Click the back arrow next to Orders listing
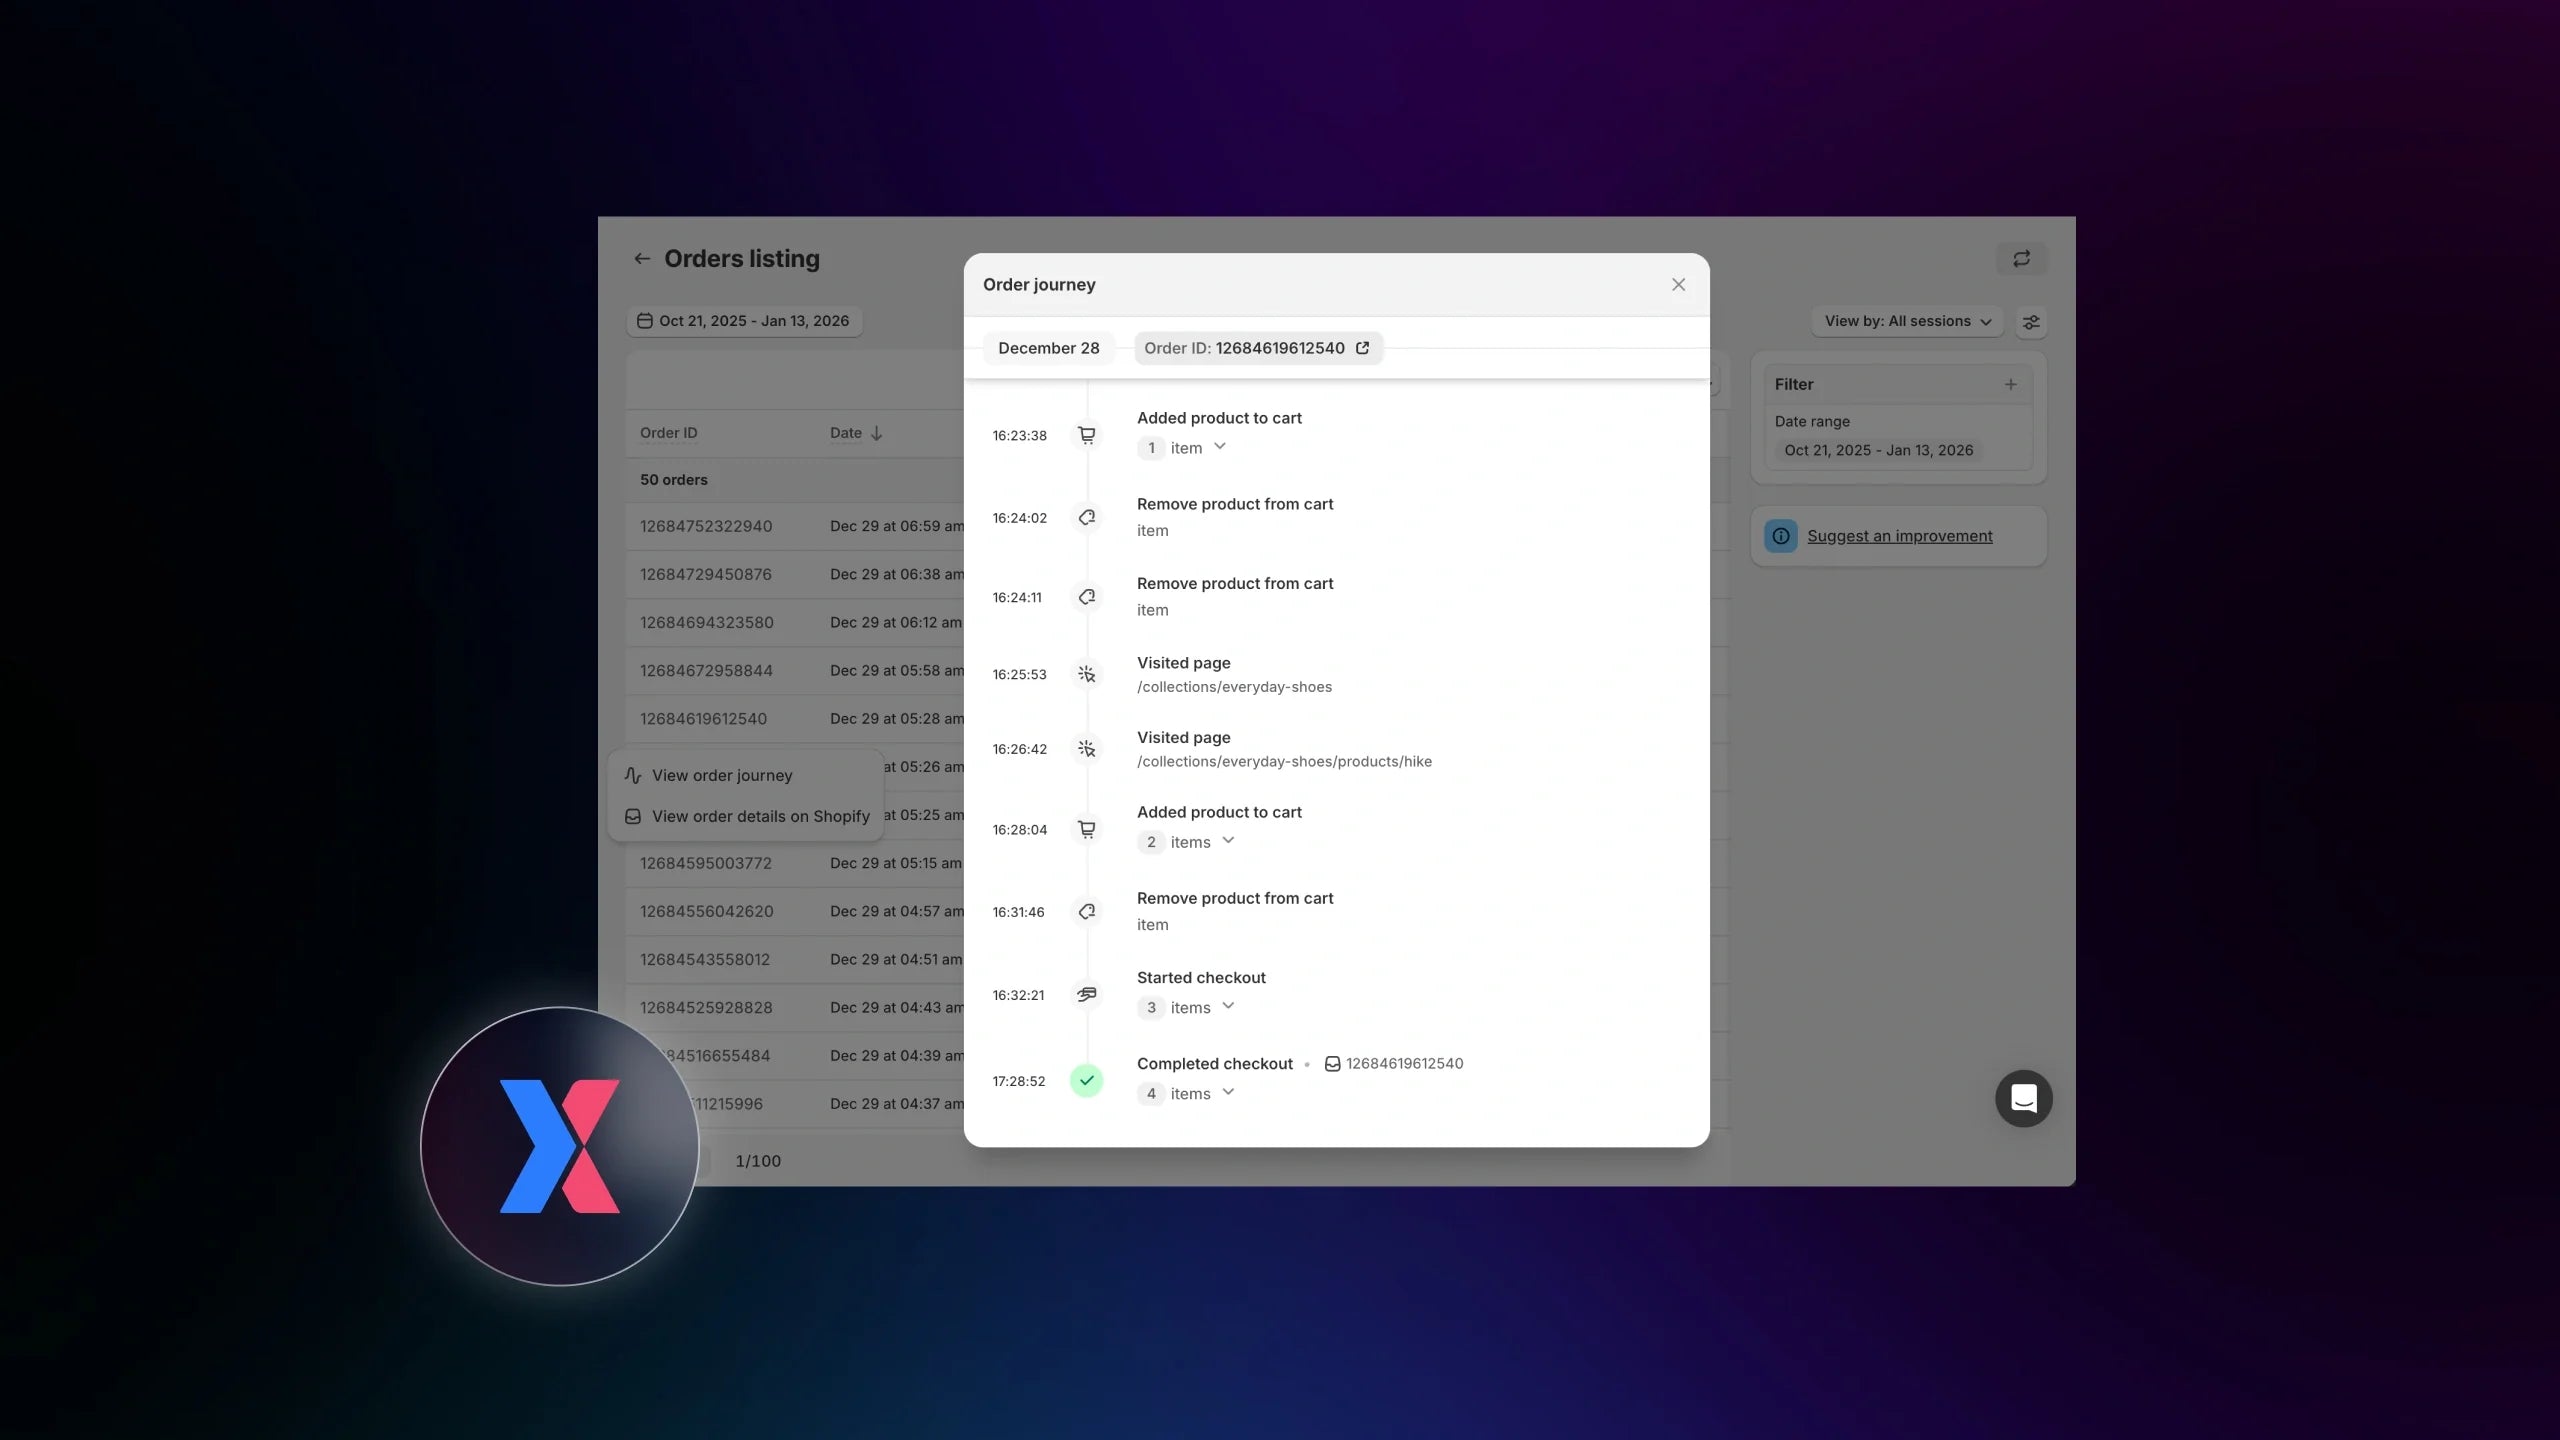Viewport: 2560px width, 1440px height. (642, 259)
